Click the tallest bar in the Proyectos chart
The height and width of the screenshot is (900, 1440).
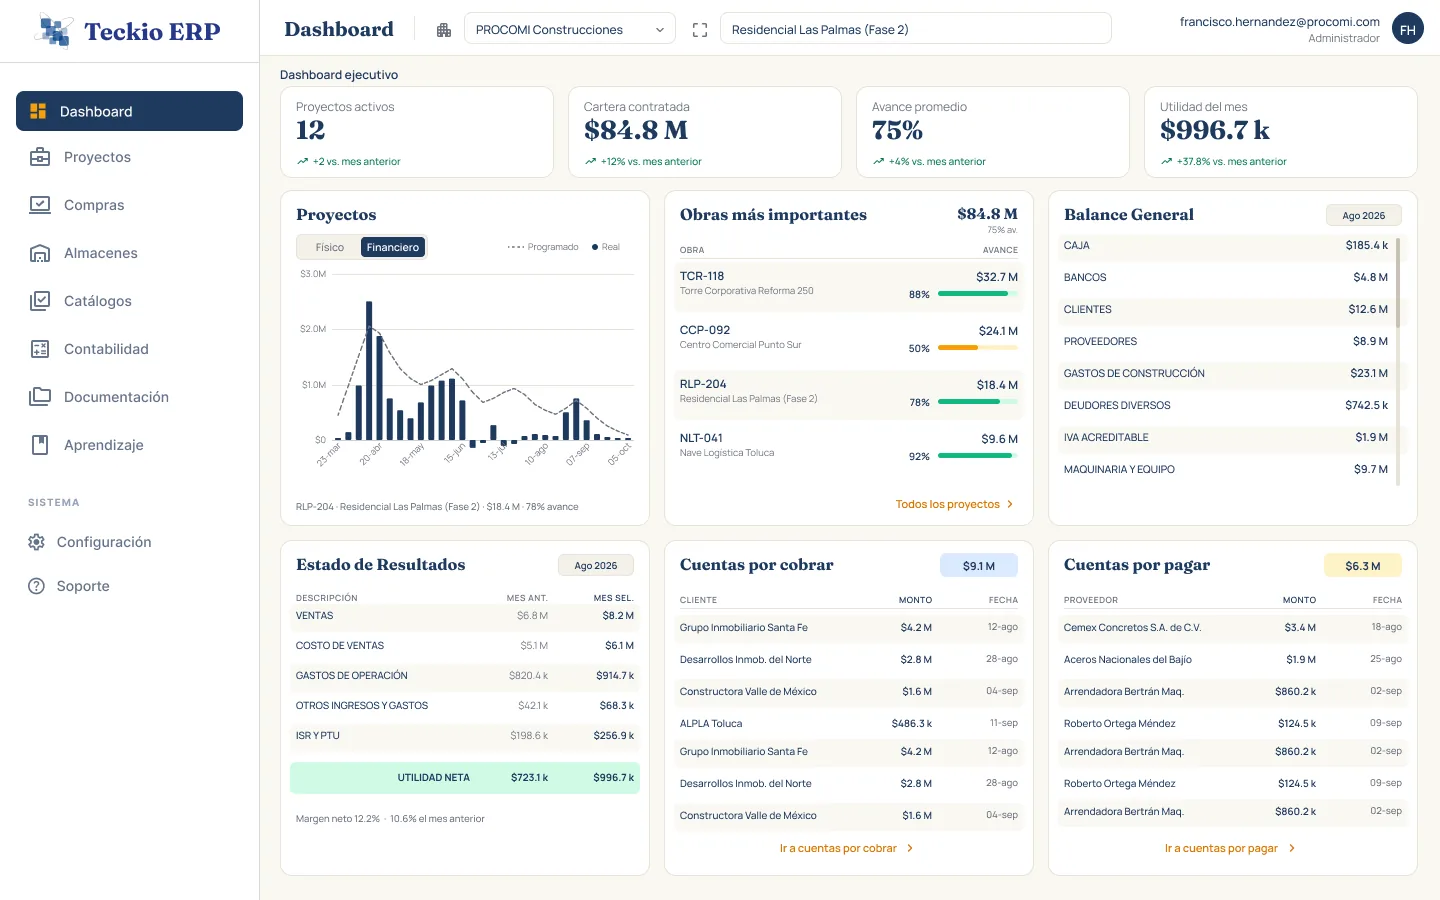pyautogui.click(x=369, y=371)
